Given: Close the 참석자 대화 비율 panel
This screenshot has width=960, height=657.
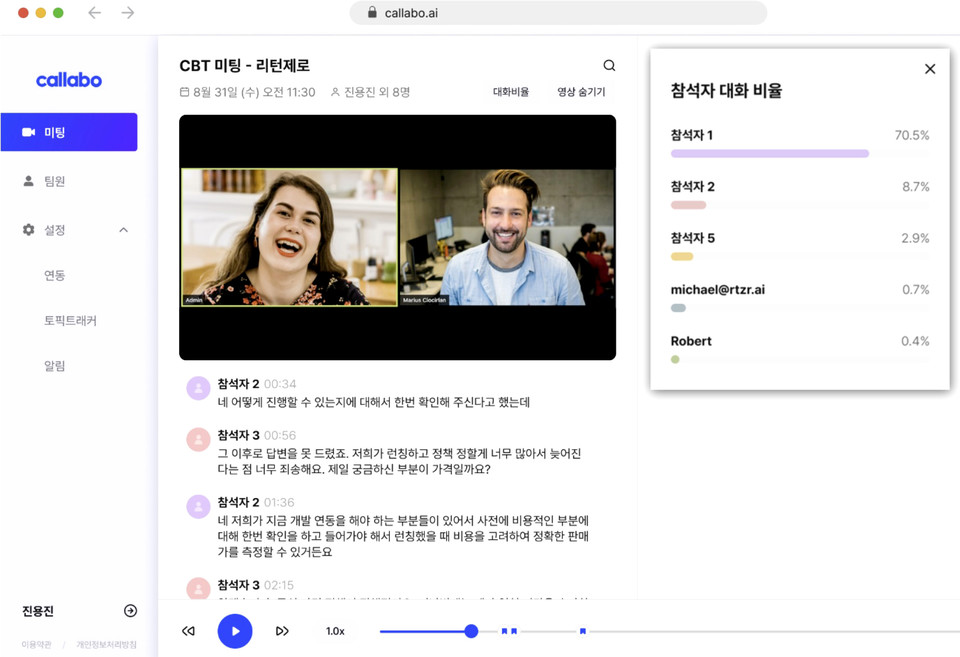Looking at the screenshot, I should point(930,68).
